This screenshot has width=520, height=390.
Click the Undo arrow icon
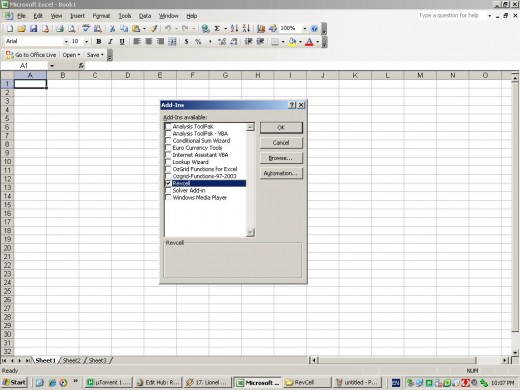pos(168,29)
